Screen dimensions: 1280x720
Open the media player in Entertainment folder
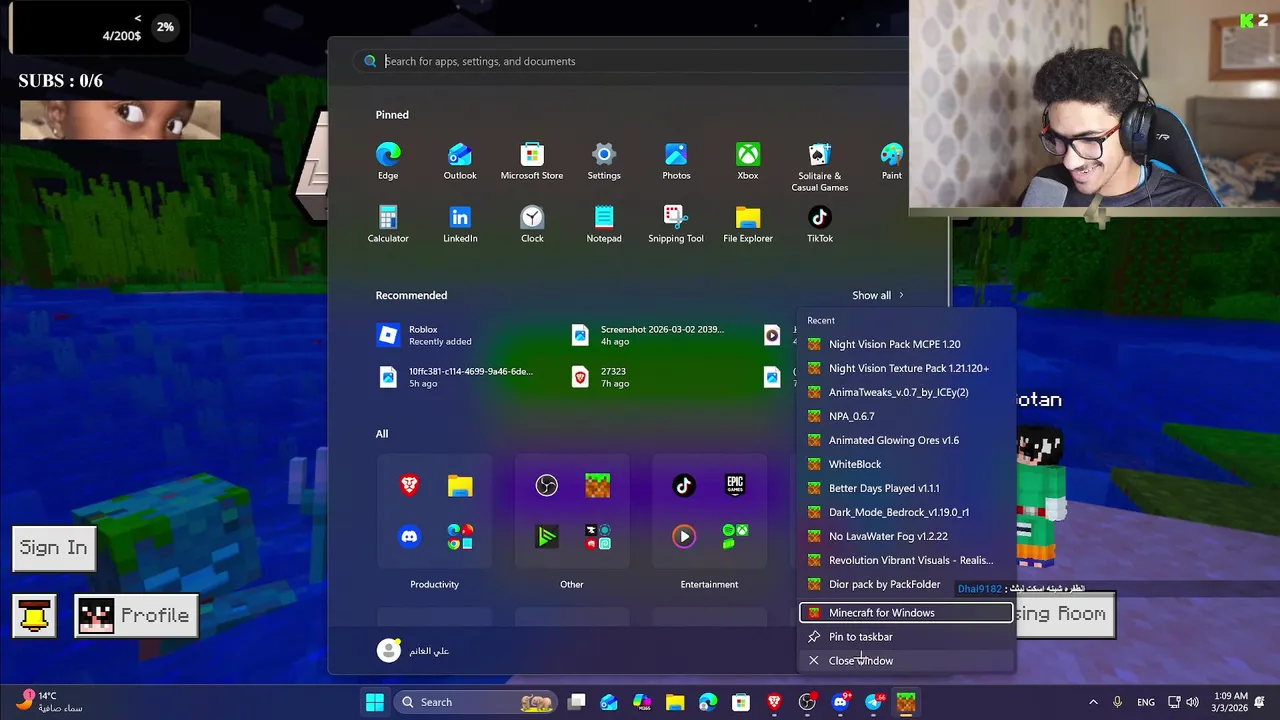tap(684, 537)
